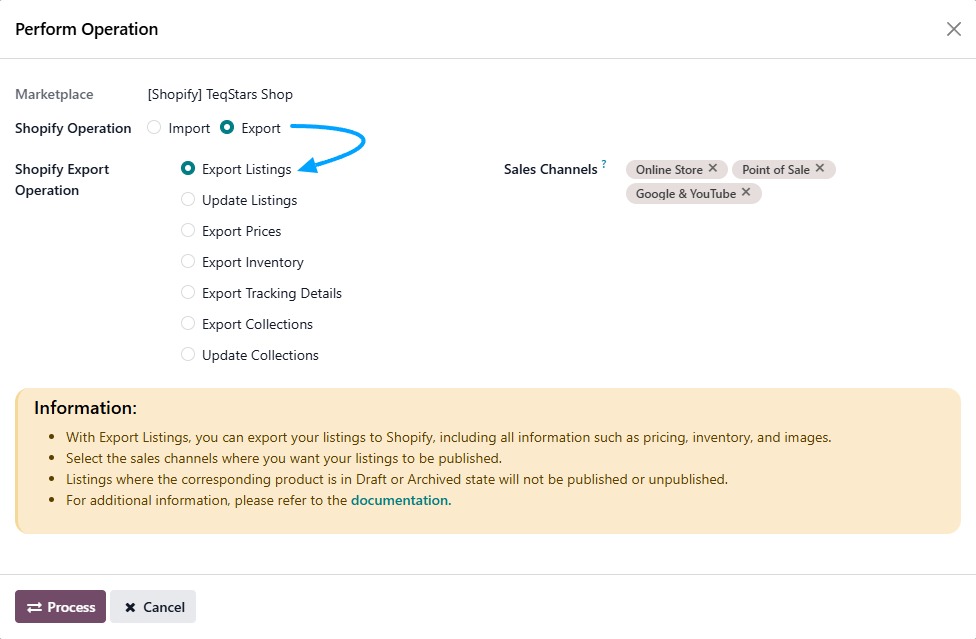Click the Information heading
This screenshot has width=976, height=639.
click(x=85, y=408)
